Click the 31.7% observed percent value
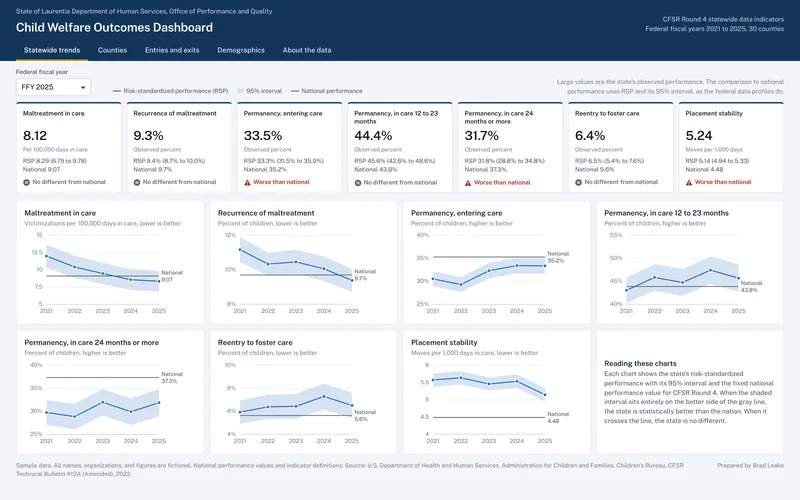This screenshot has width=800, height=500. point(482,136)
